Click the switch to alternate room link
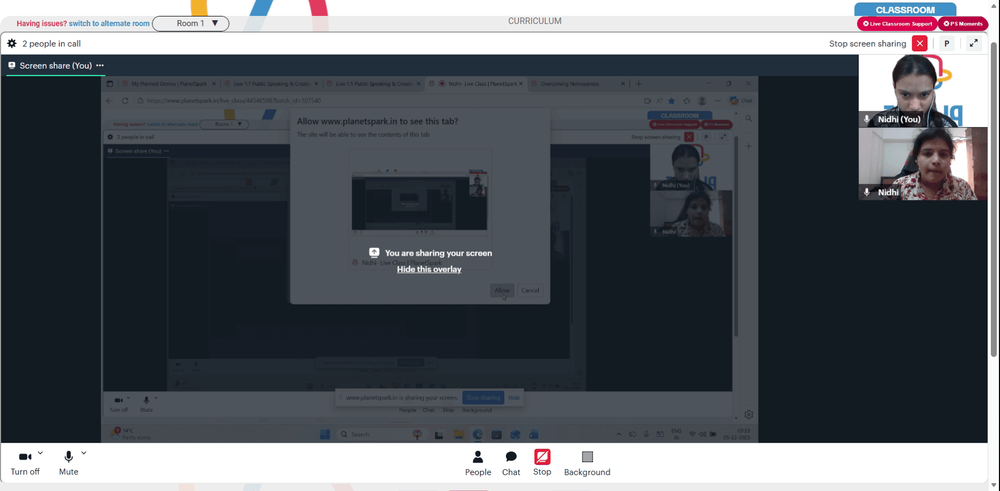Viewport: 1000px width, 491px height. pyautogui.click(x=109, y=24)
